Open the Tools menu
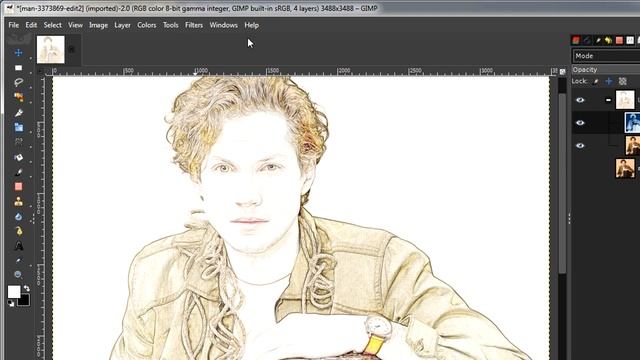640x360 pixels. pos(171,25)
